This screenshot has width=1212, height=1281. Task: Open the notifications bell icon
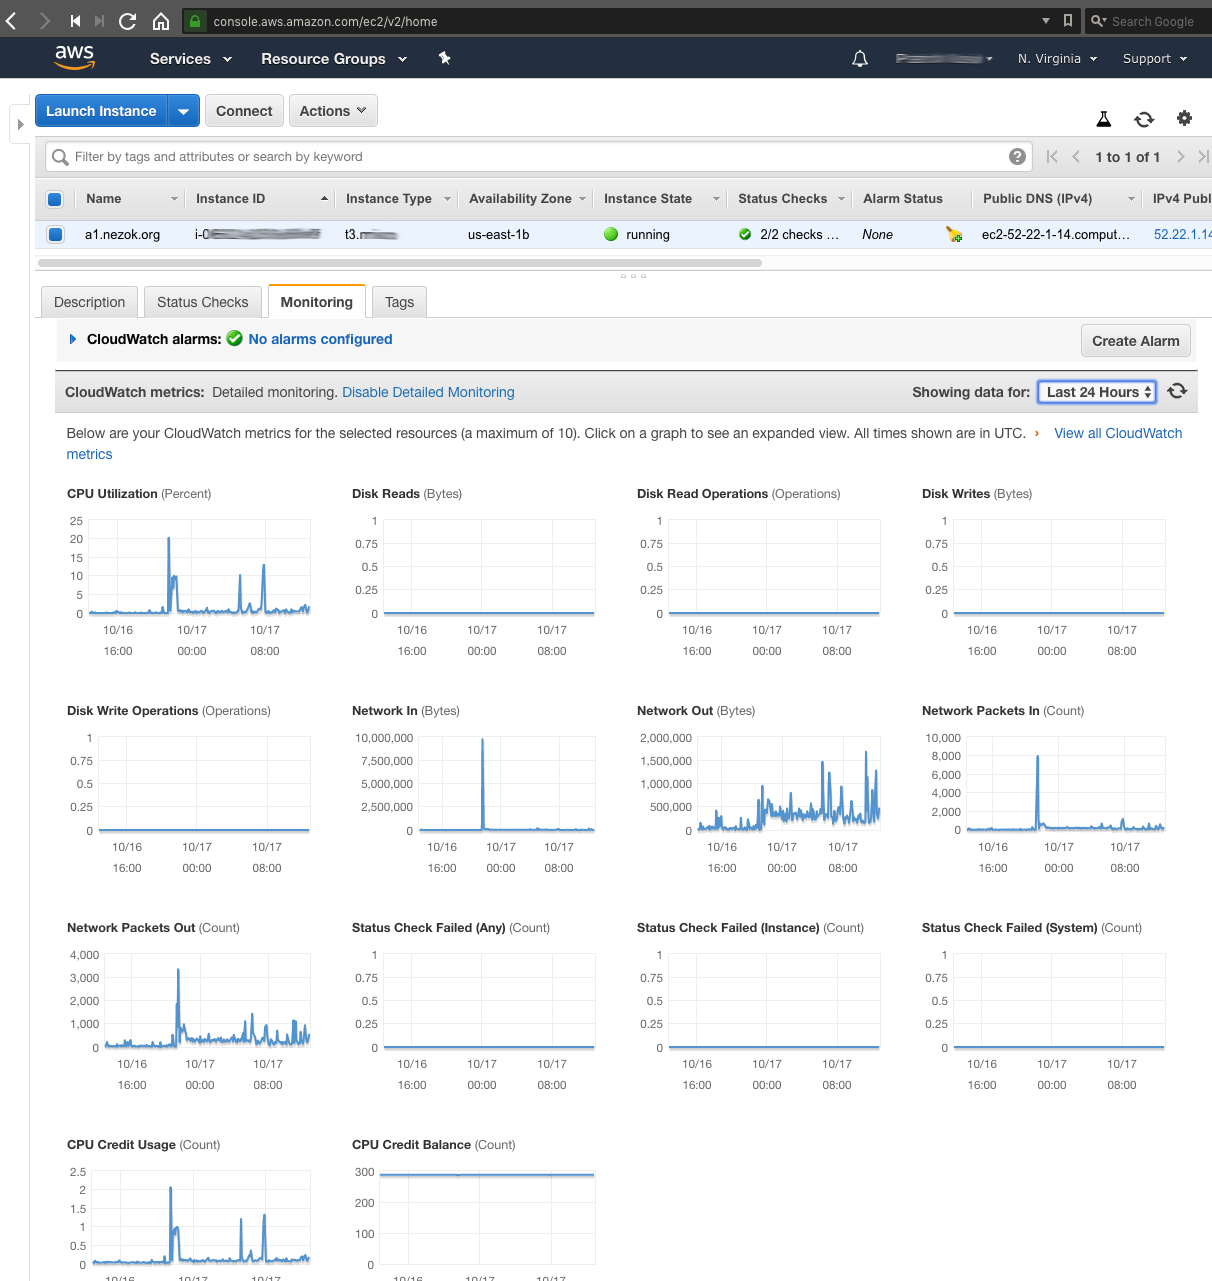(860, 59)
